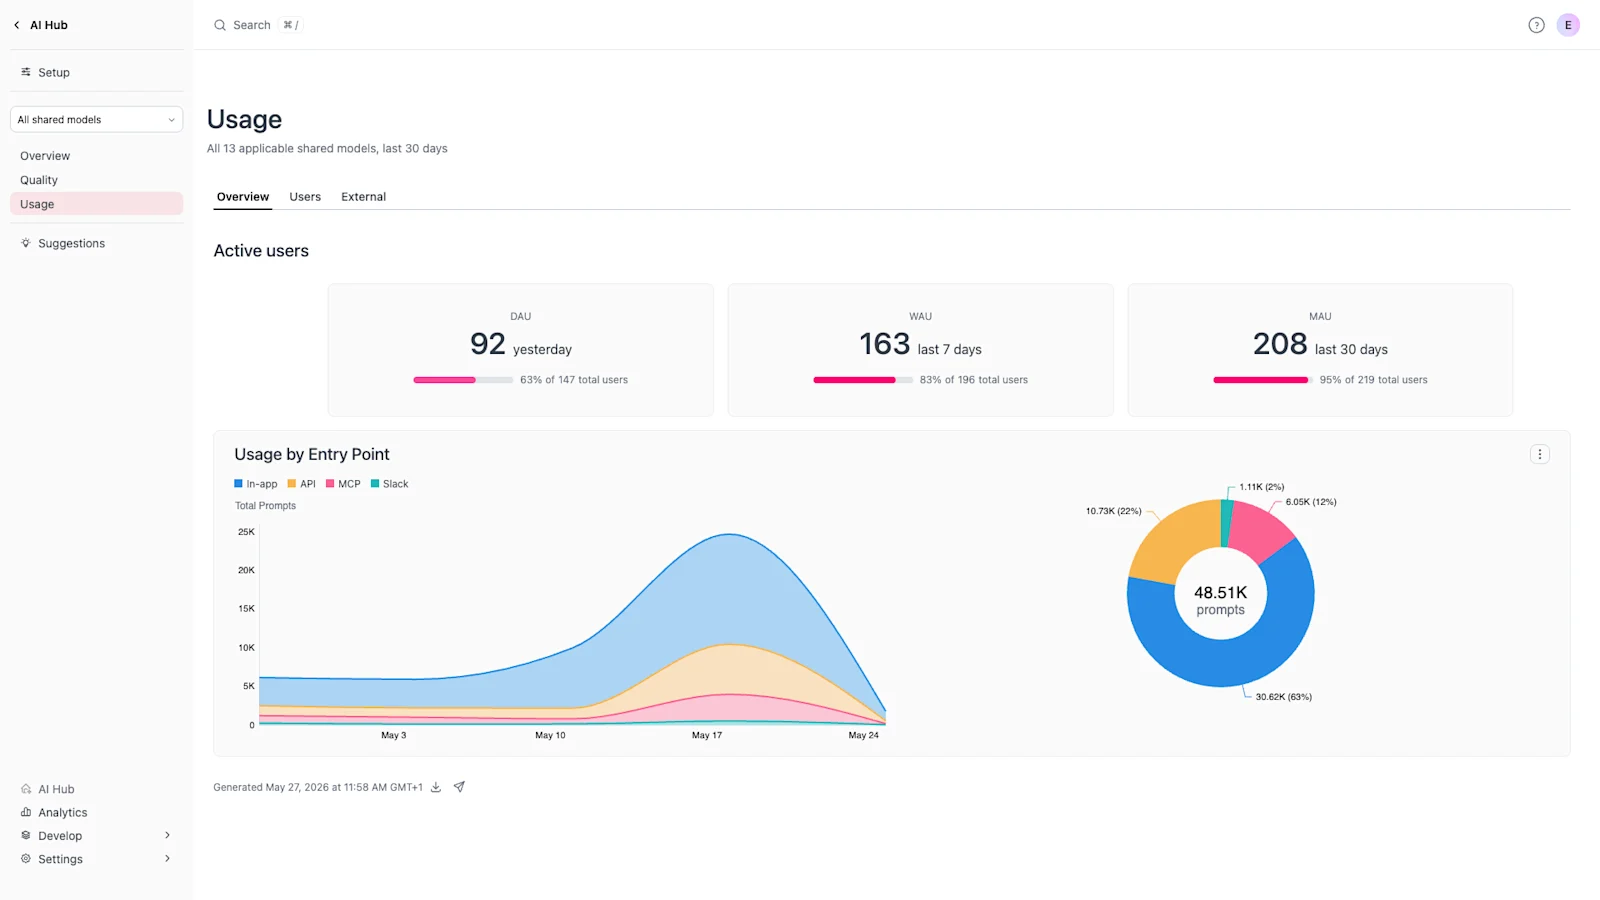Open Usage by Entry Point options menu
Screen dimensions: 1600x900
[1540, 454]
